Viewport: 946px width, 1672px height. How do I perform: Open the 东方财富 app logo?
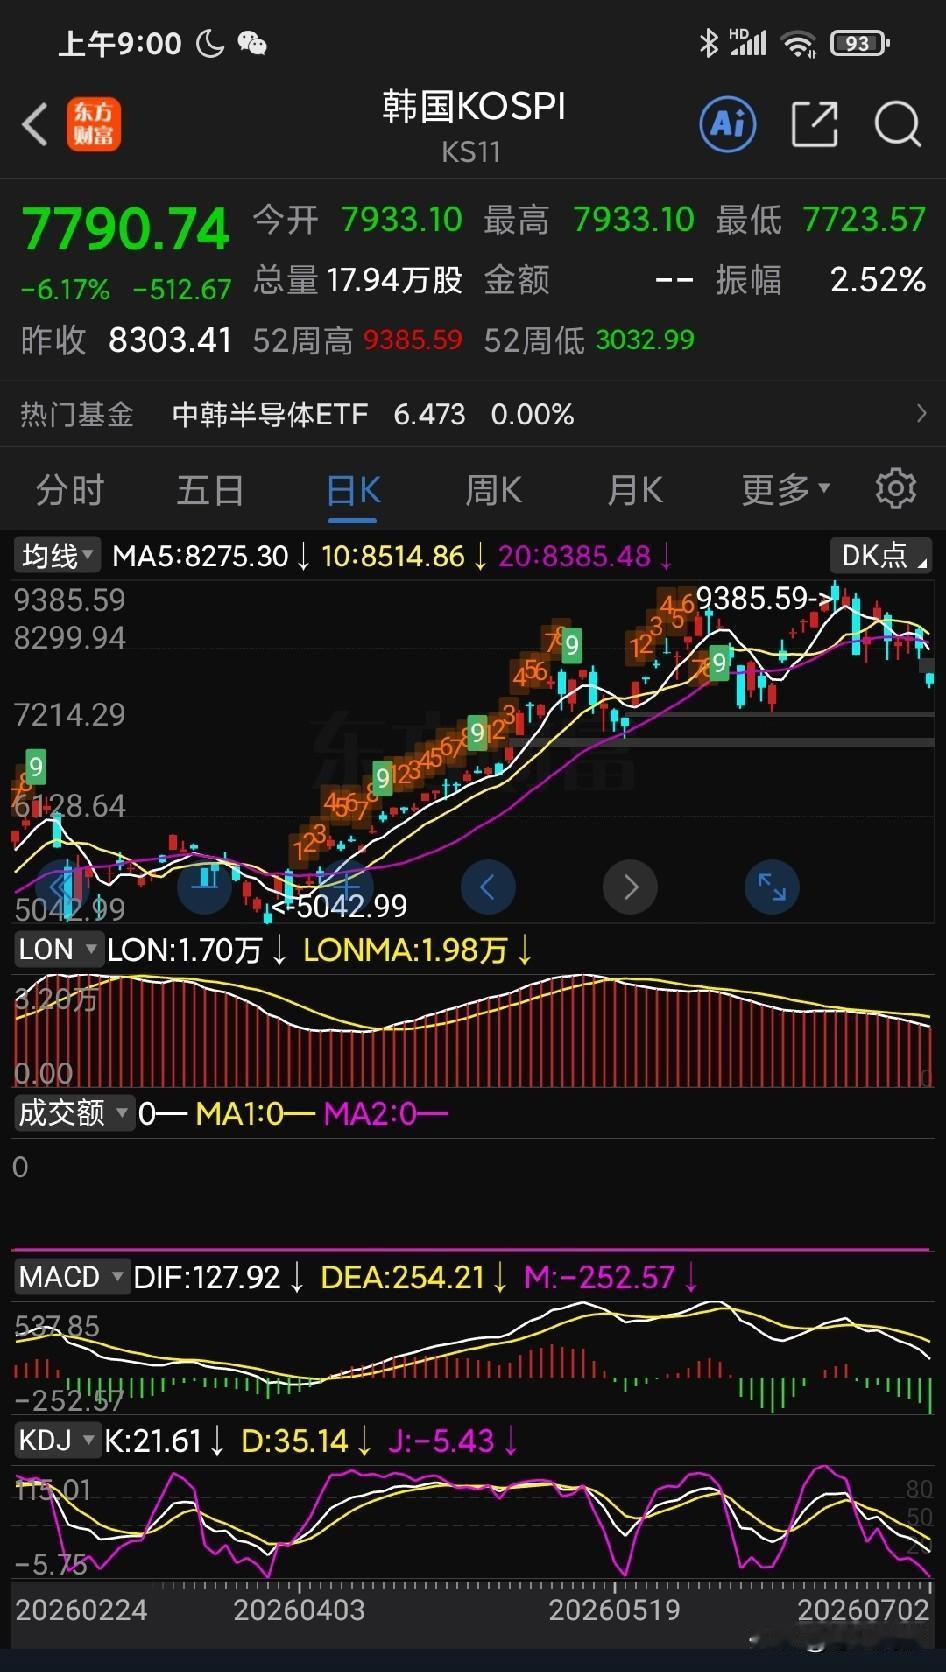pos(94,125)
